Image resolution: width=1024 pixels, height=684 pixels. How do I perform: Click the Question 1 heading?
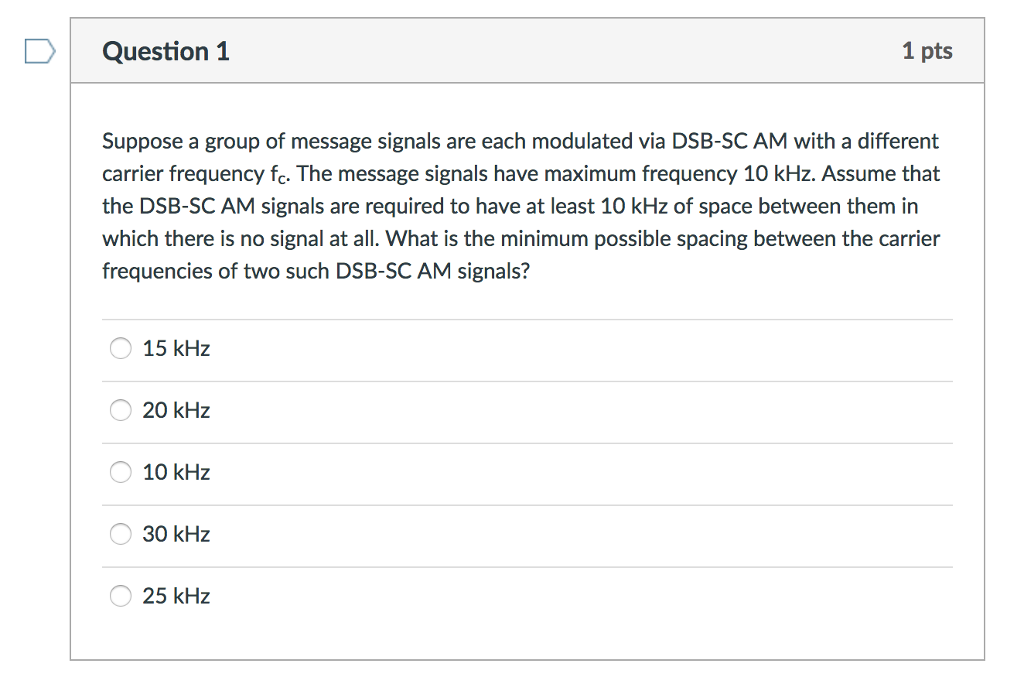[x=165, y=50]
